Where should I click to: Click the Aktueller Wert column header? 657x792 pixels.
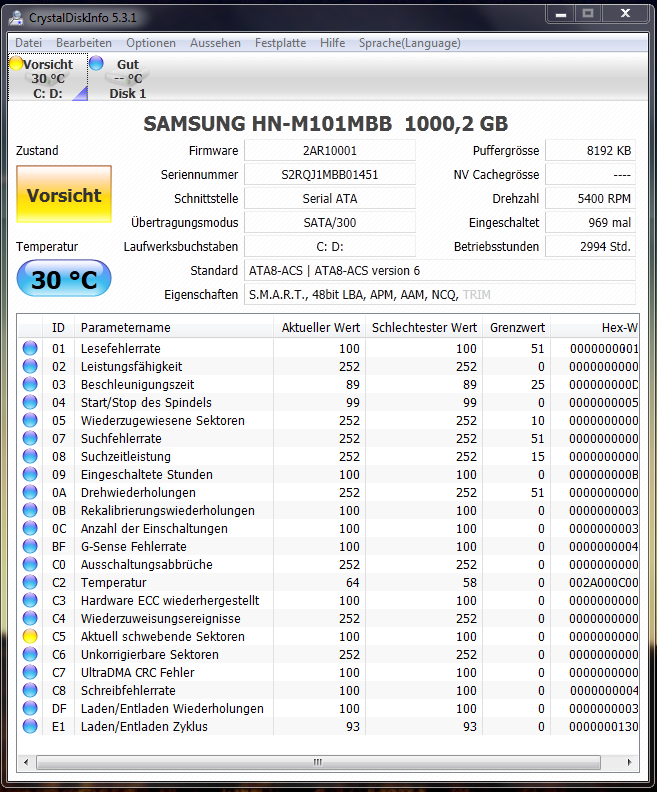click(320, 328)
